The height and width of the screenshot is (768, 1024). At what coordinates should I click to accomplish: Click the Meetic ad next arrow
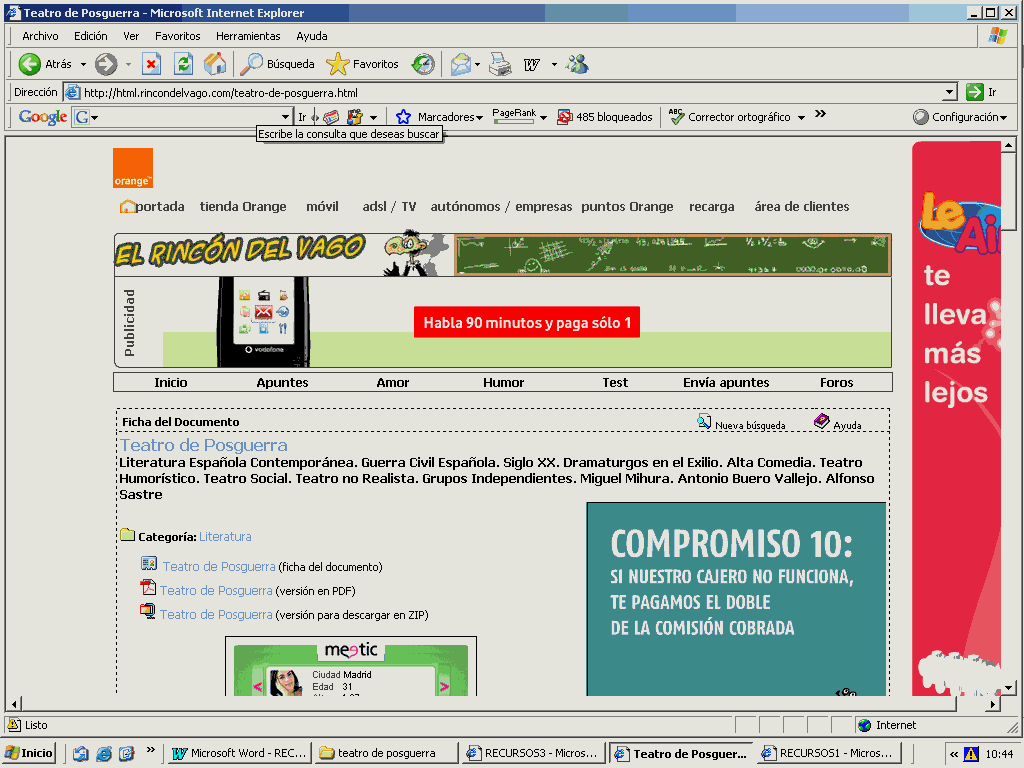point(445,686)
